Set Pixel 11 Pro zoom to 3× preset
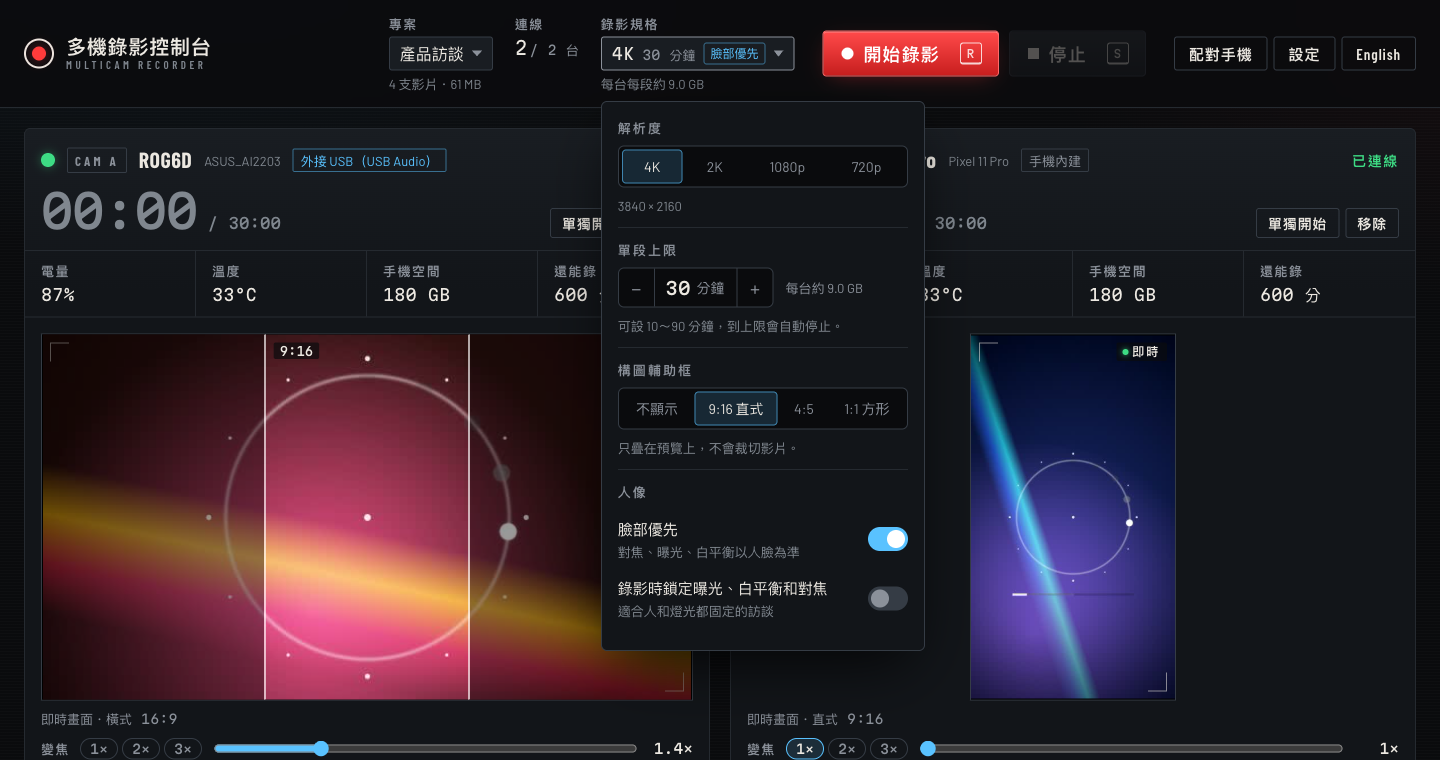Image resolution: width=1440 pixels, height=760 pixels. (889, 748)
